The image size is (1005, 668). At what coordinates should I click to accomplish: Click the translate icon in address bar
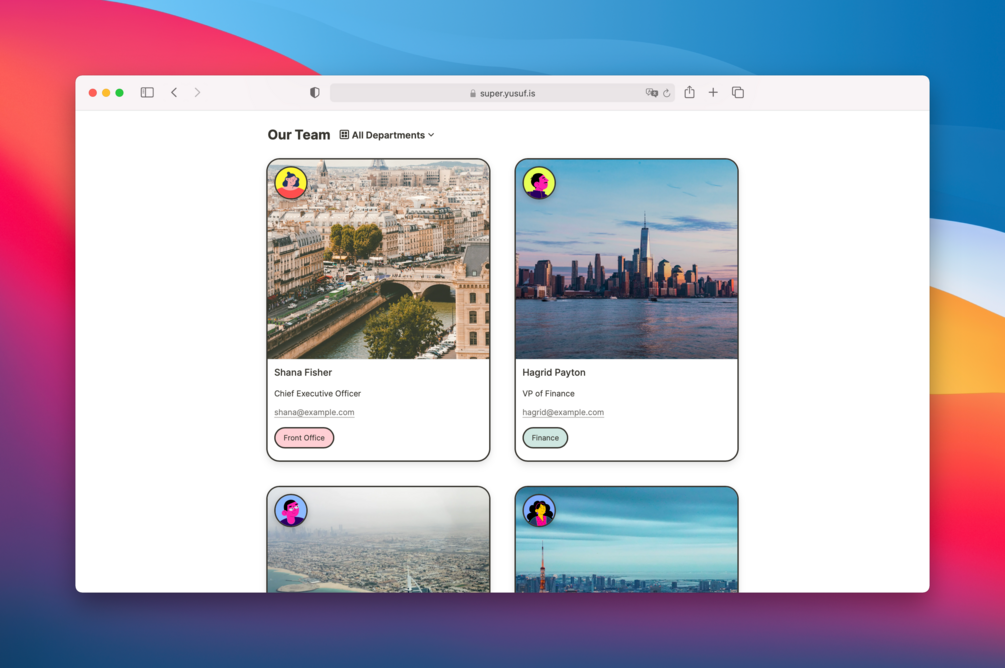coord(651,93)
